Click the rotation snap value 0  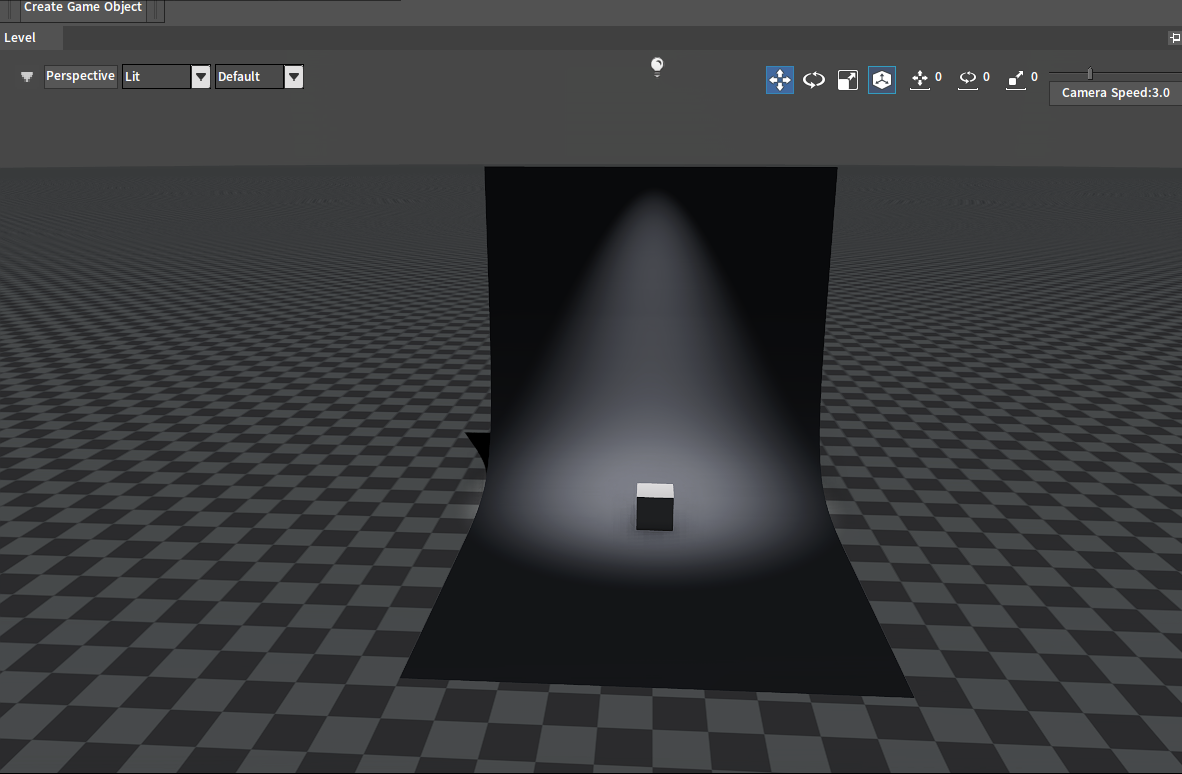[986, 77]
